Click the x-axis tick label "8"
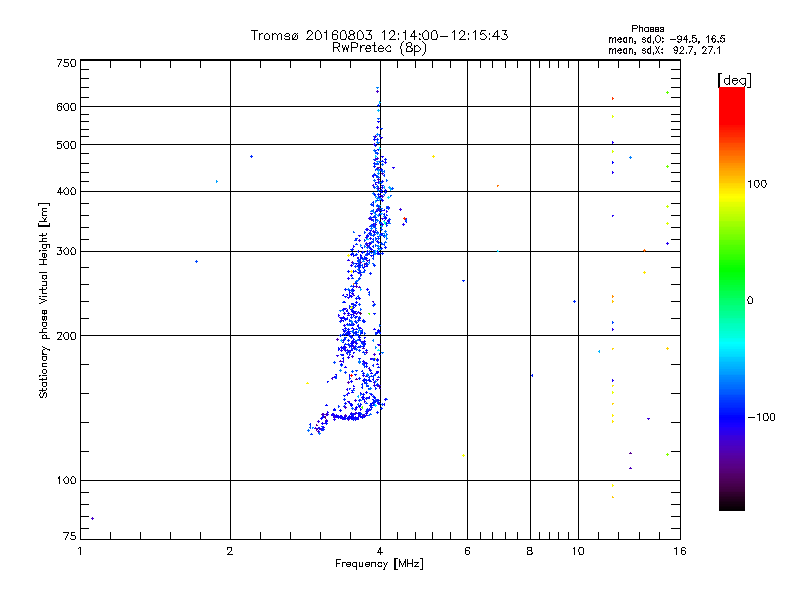 pos(530,551)
